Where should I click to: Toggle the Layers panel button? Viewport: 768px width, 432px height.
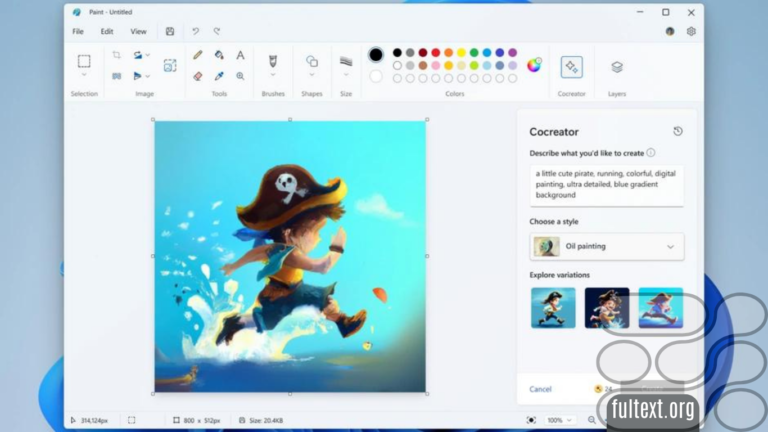617,67
